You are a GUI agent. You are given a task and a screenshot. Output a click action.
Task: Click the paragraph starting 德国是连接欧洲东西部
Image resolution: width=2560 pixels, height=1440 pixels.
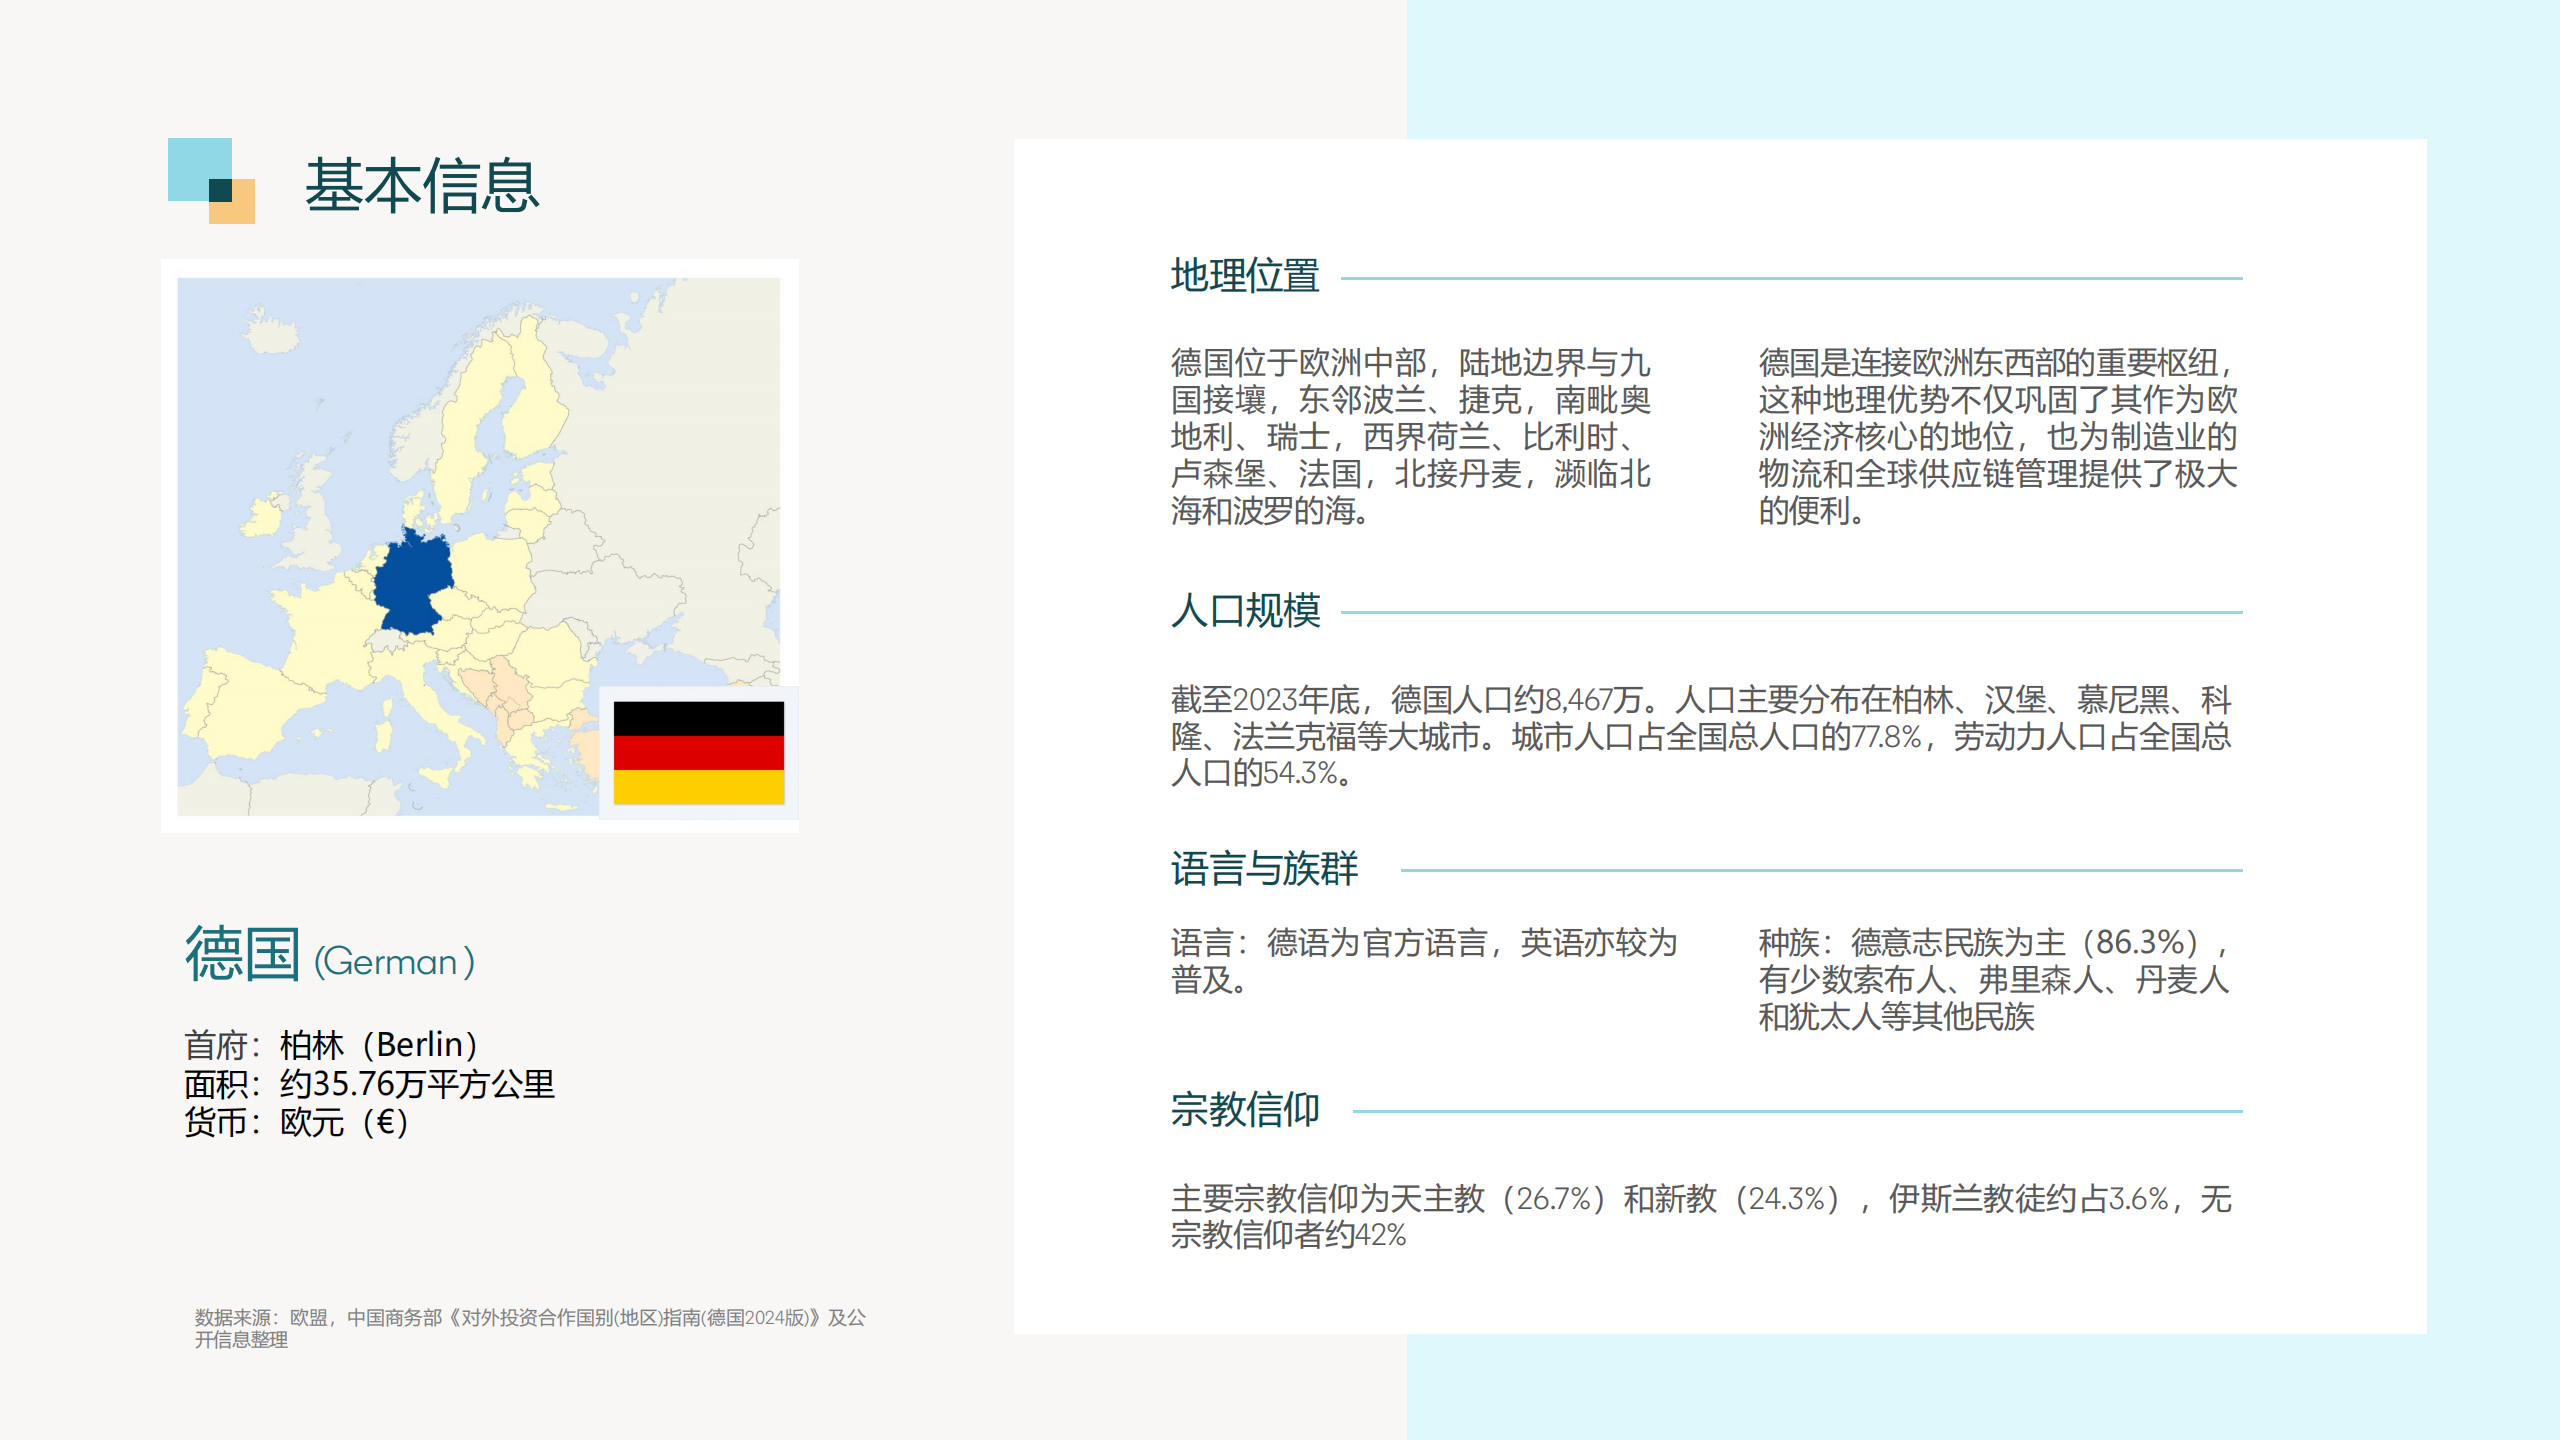pos(1997,436)
